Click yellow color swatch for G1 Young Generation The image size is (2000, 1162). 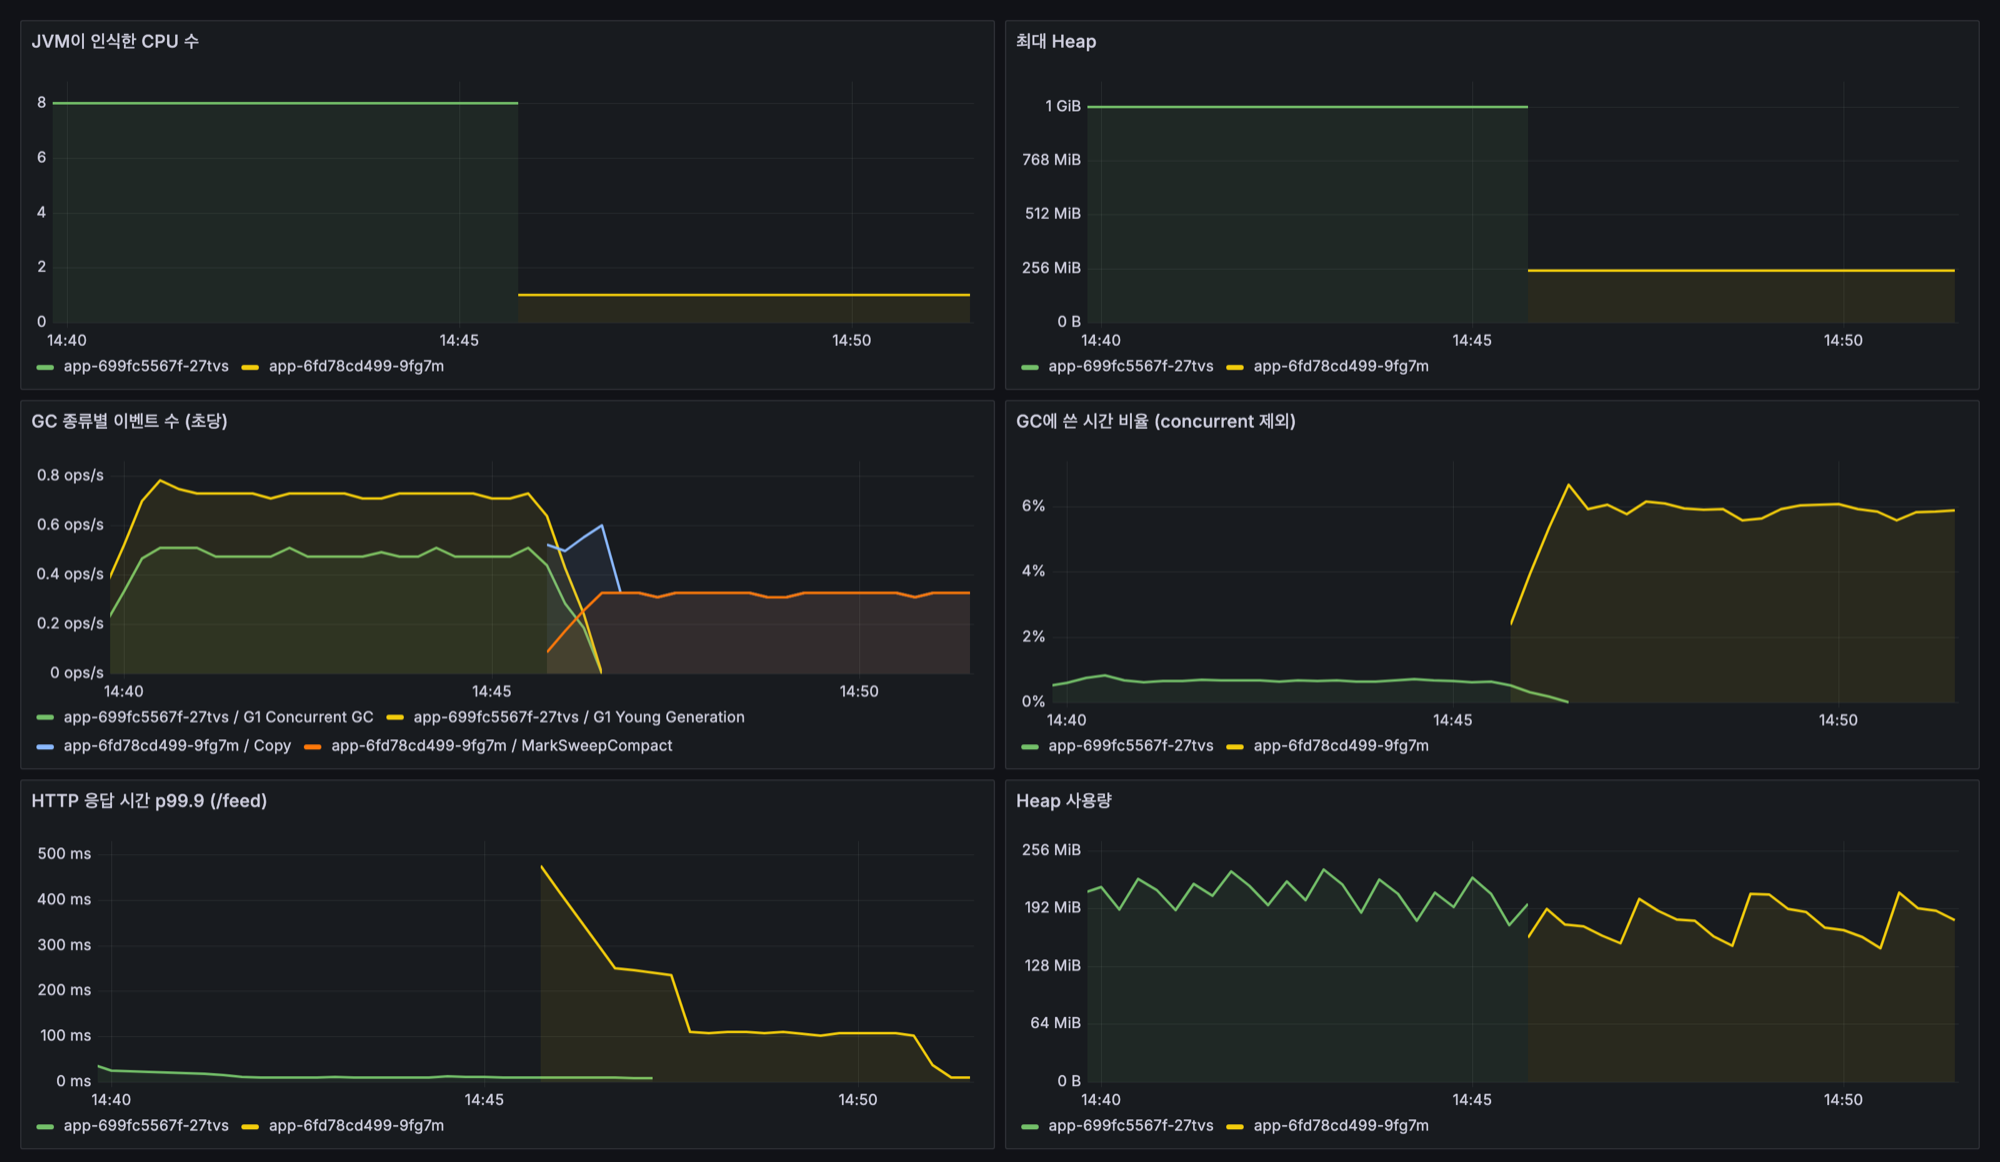tap(395, 718)
